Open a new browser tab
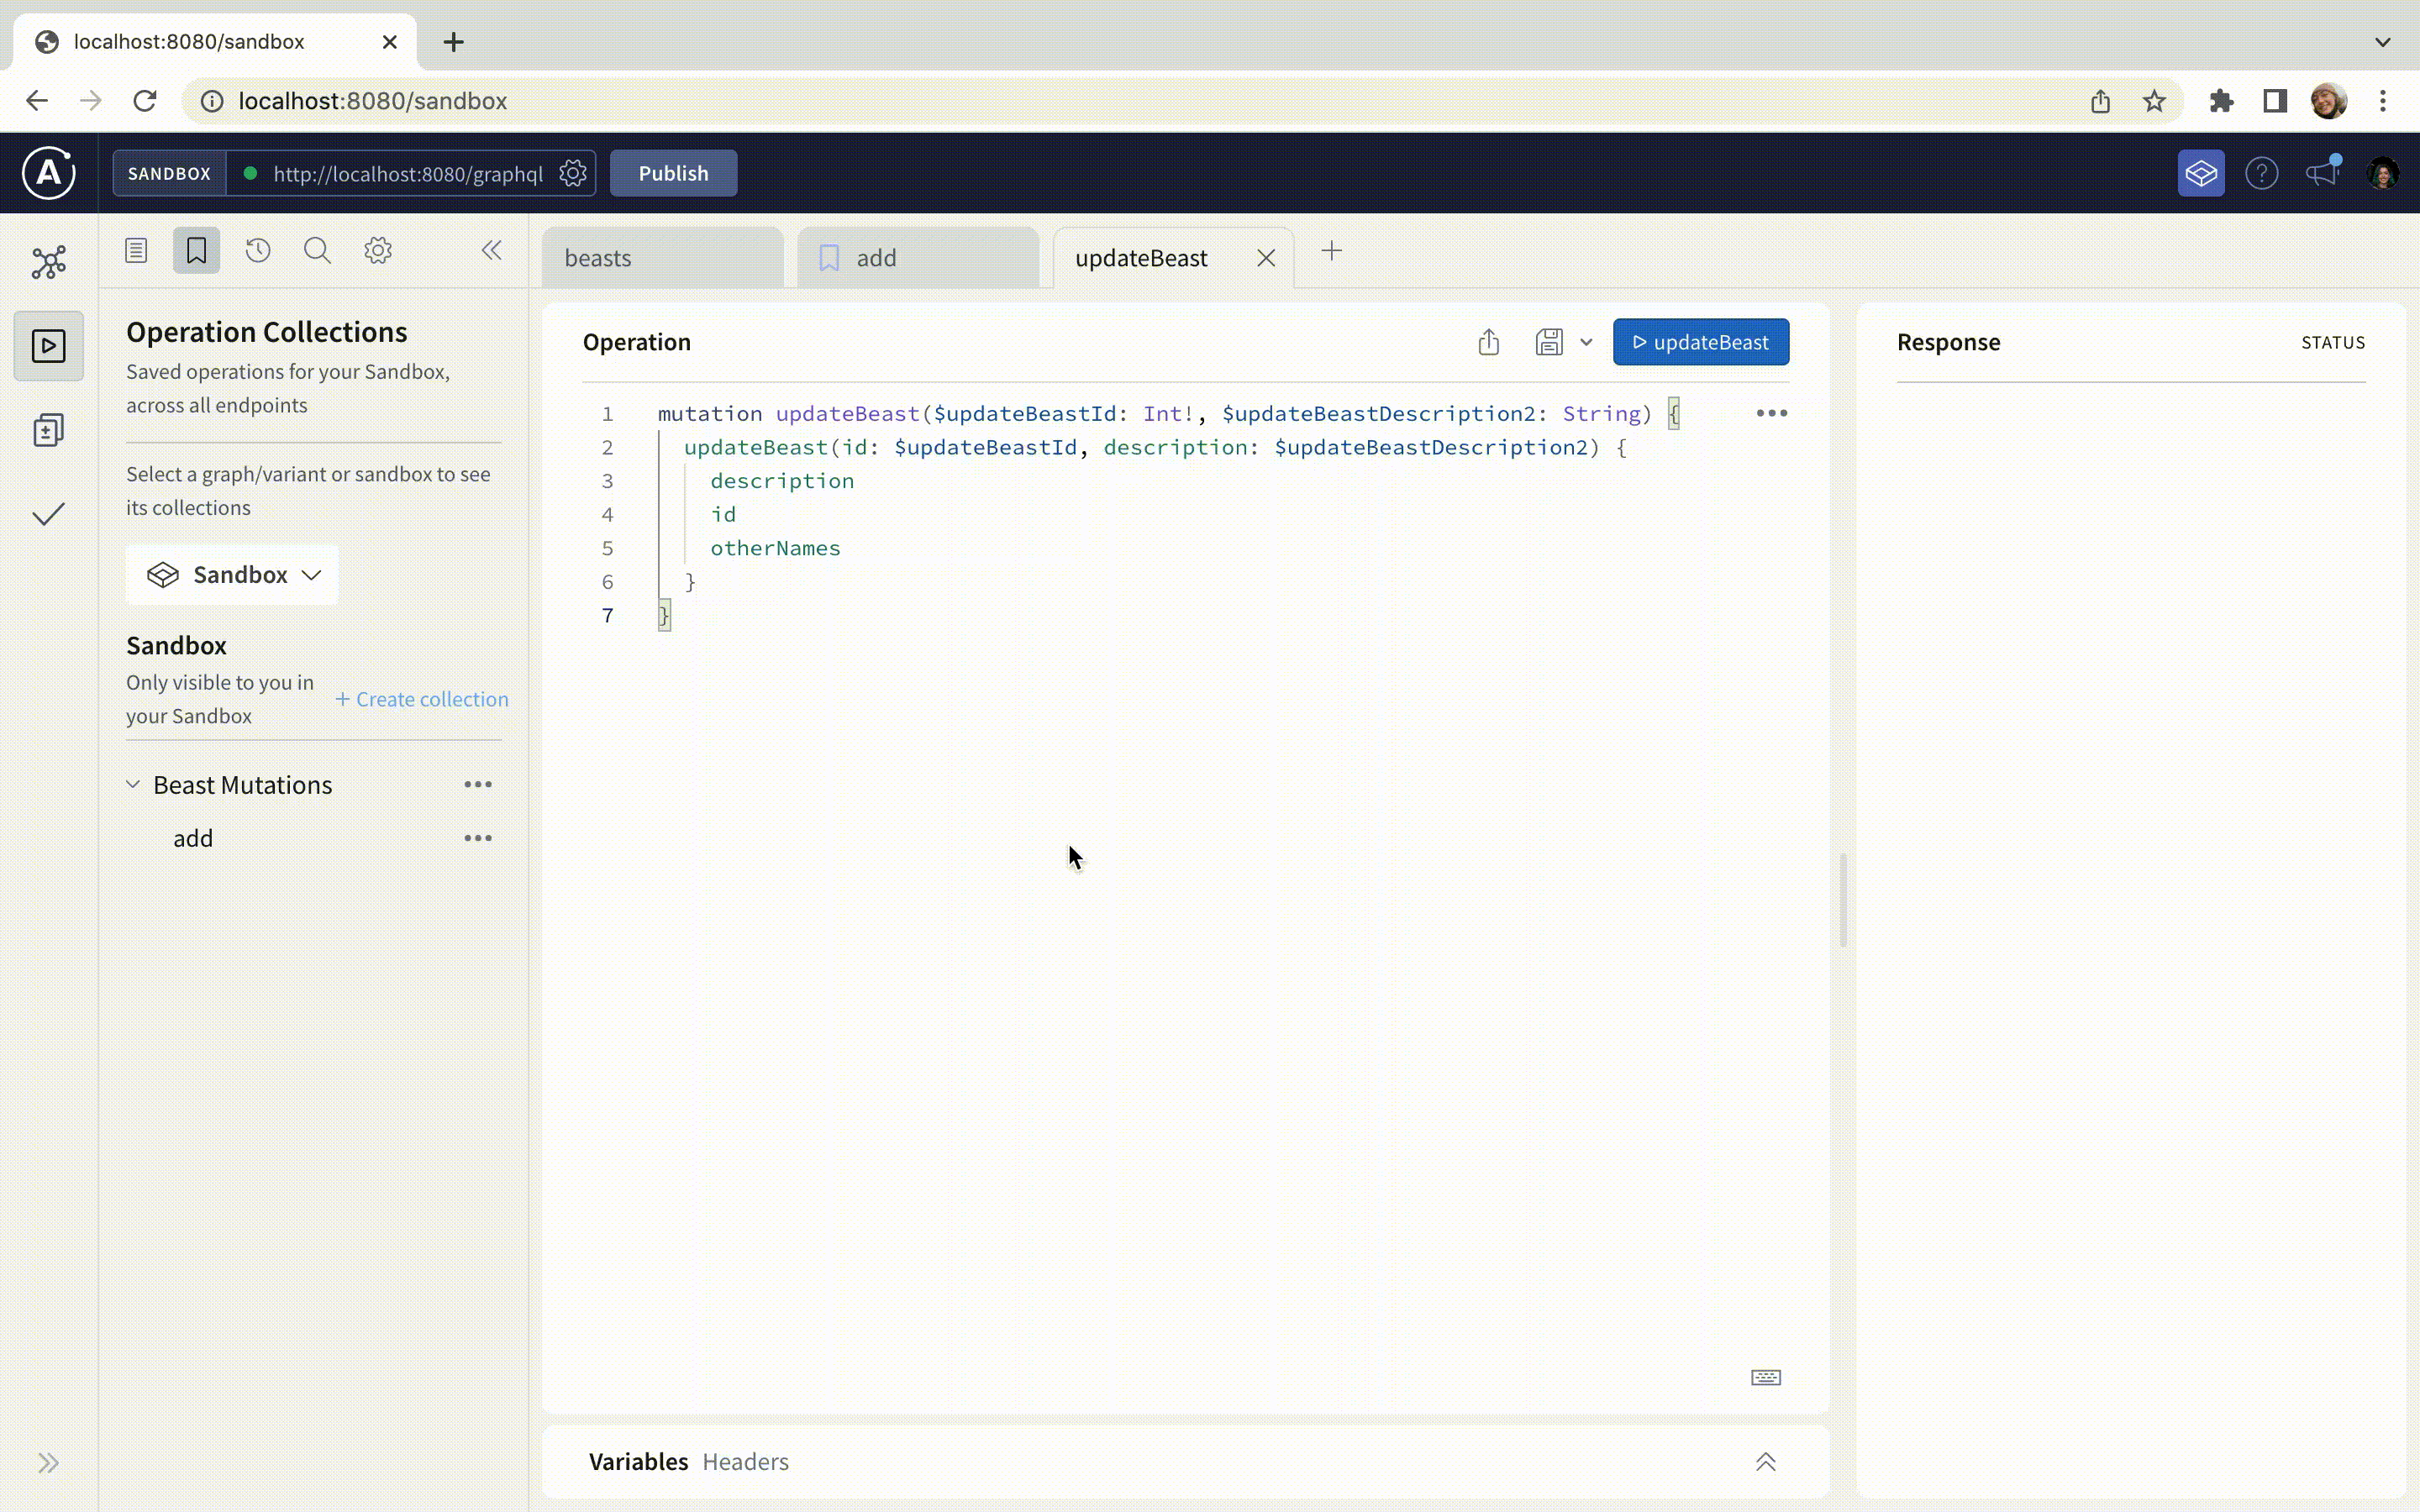 tap(453, 42)
